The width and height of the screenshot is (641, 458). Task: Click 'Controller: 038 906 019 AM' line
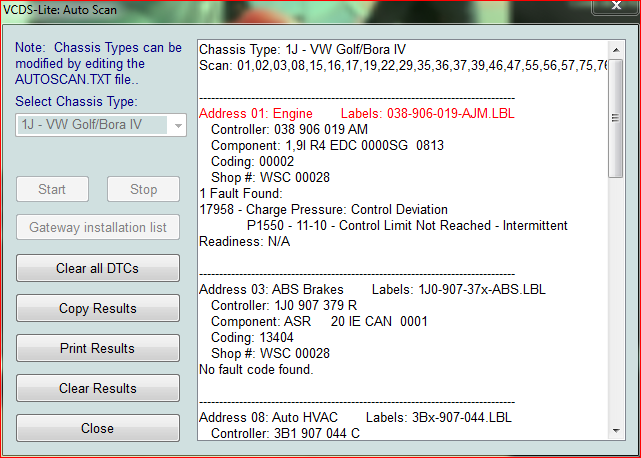tap(289, 130)
